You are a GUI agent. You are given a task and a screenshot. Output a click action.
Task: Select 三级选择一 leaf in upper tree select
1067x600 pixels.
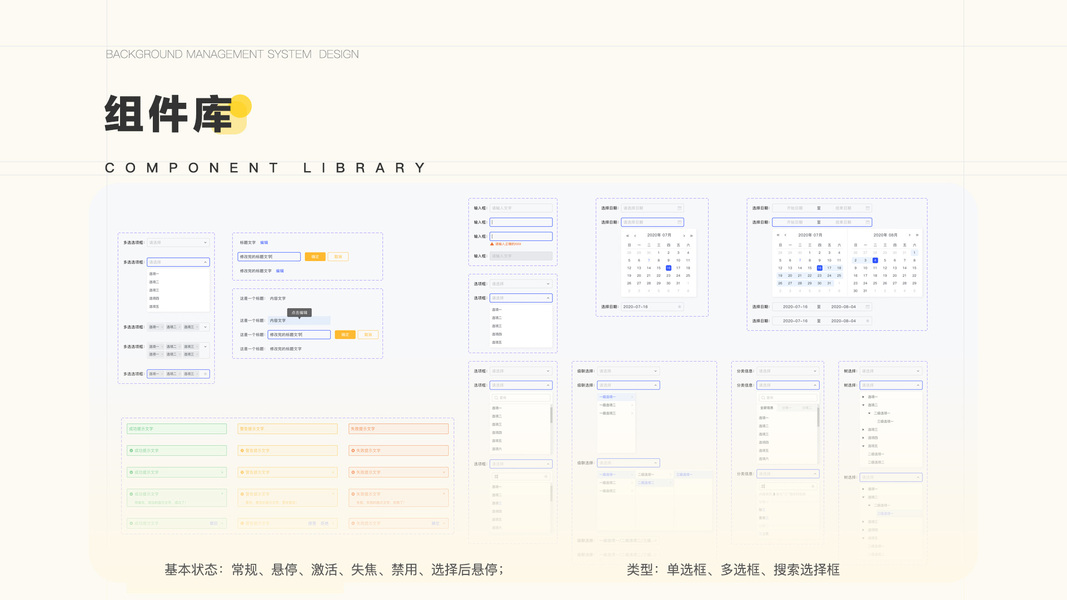point(885,421)
